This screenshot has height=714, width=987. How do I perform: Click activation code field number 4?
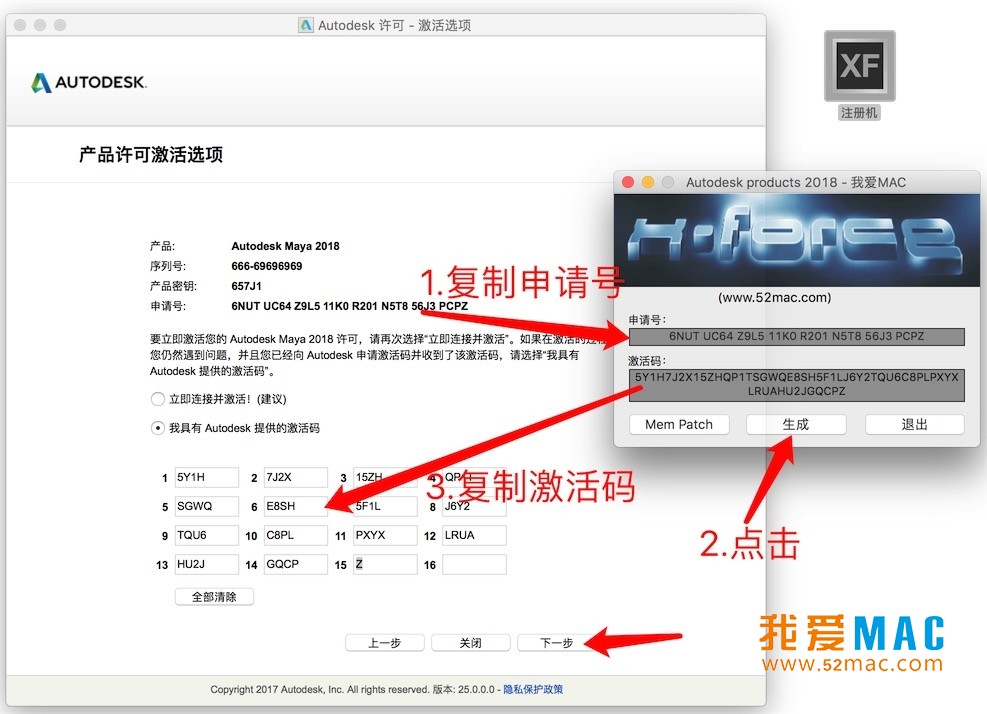click(474, 477)
